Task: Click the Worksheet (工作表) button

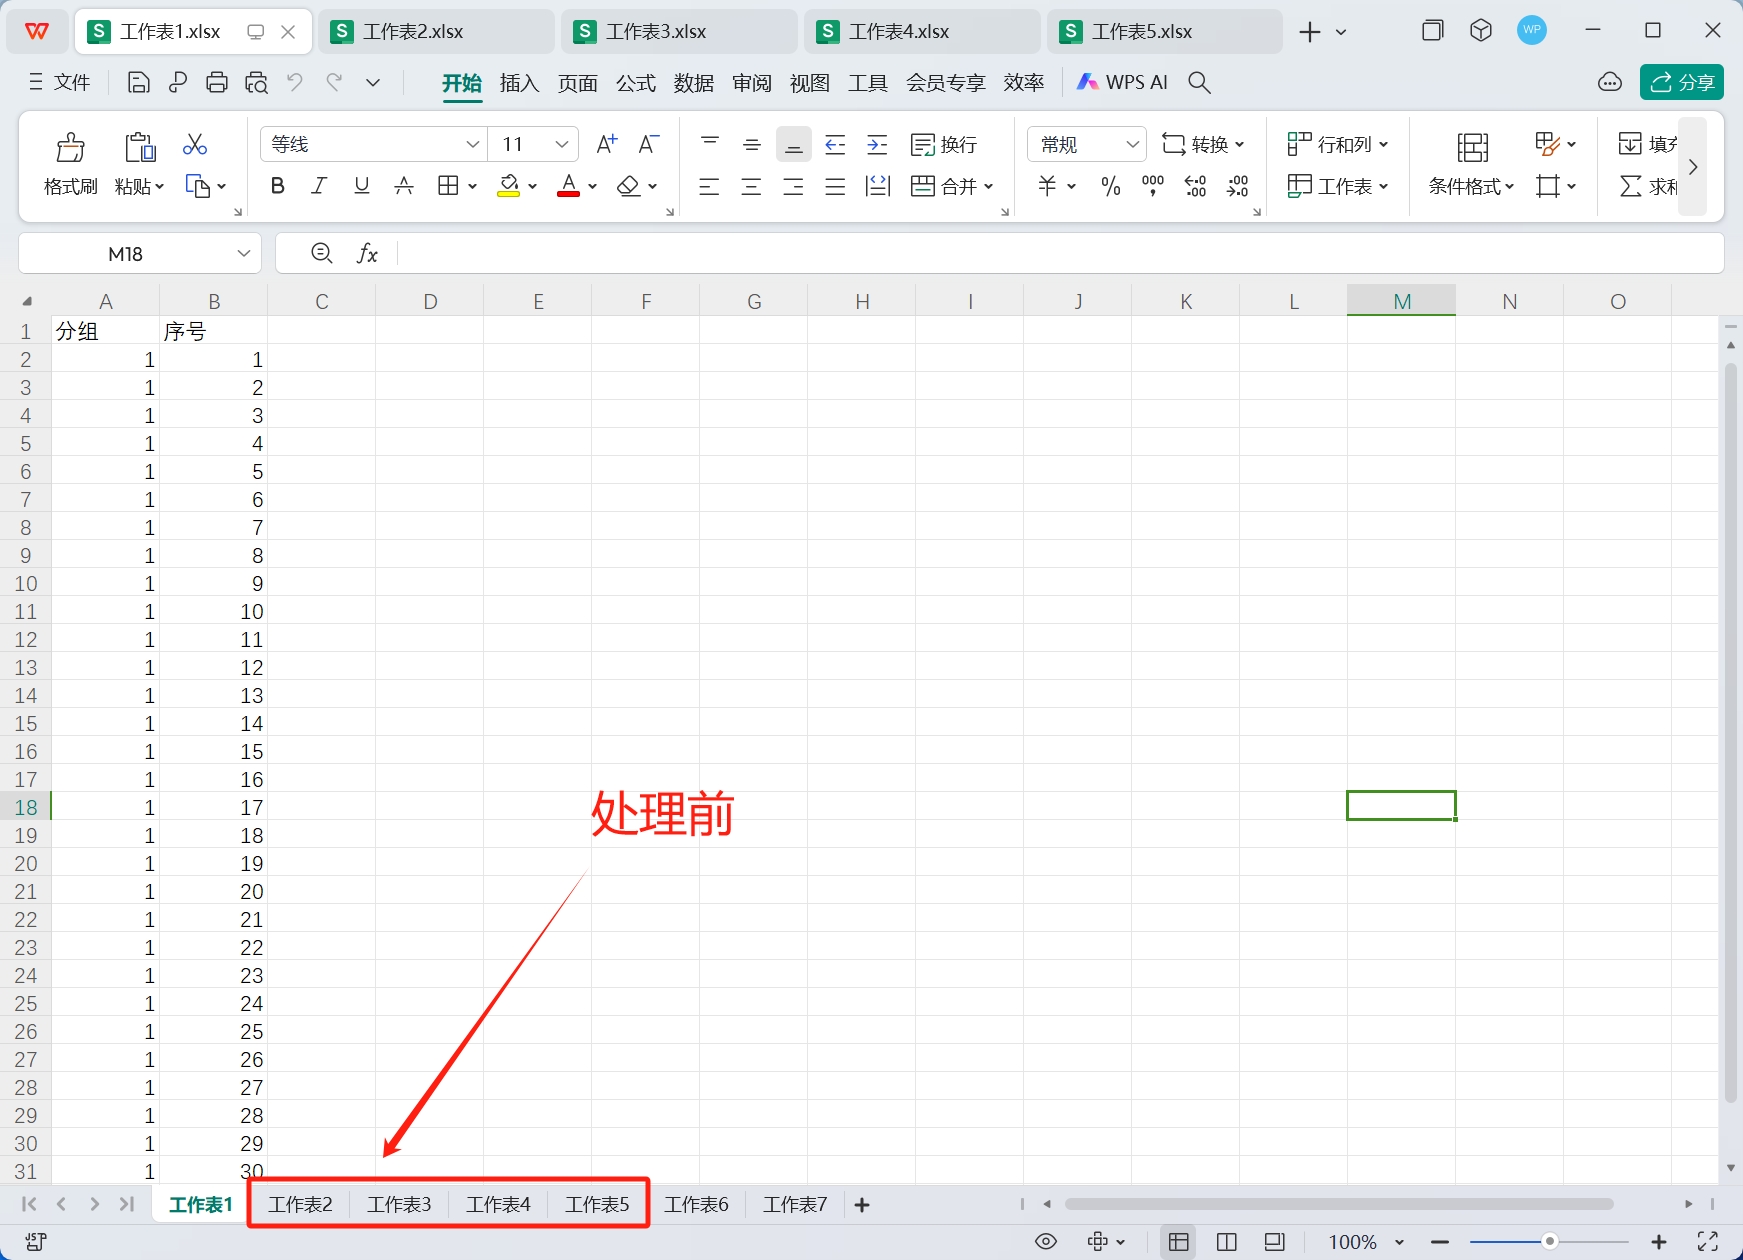Action: pos(1338,186)
